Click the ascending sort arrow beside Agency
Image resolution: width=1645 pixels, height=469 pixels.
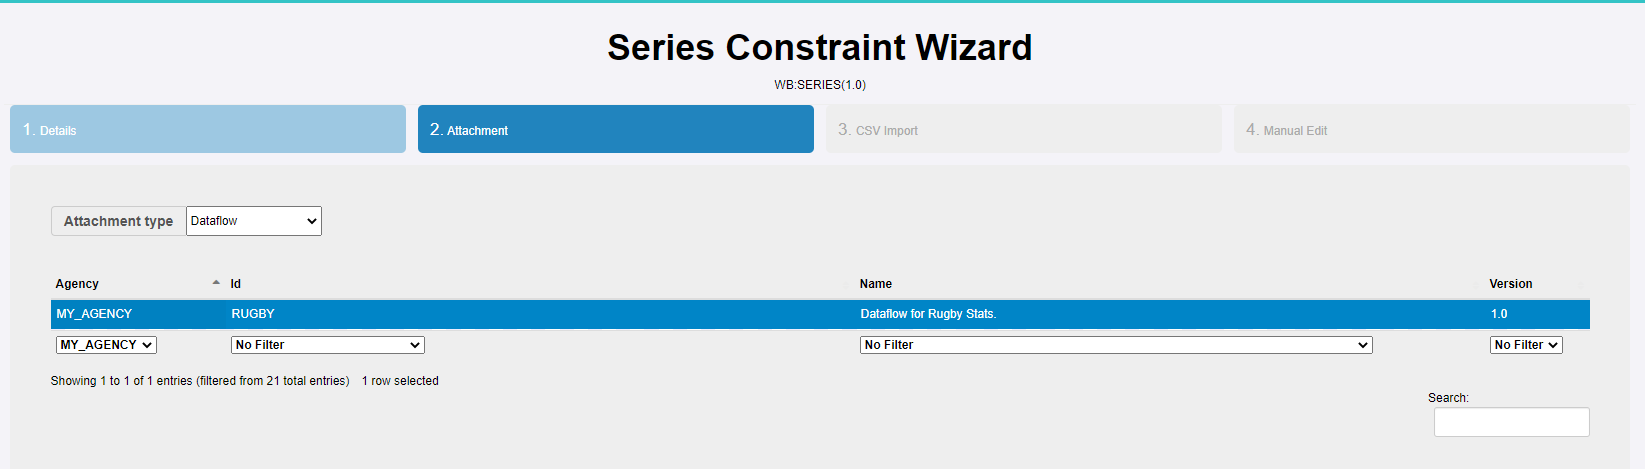click(216, 283)
